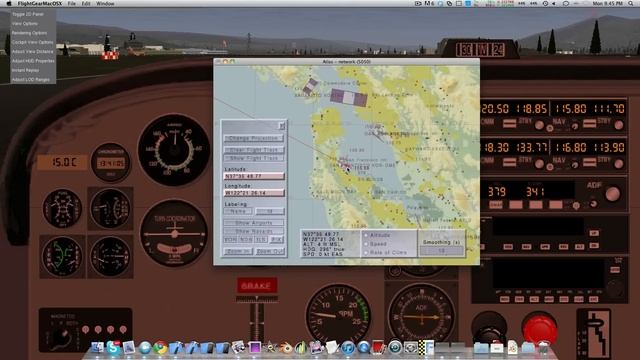
Task: Select Instant Replay from the menu
Action: tap(33, 70)
